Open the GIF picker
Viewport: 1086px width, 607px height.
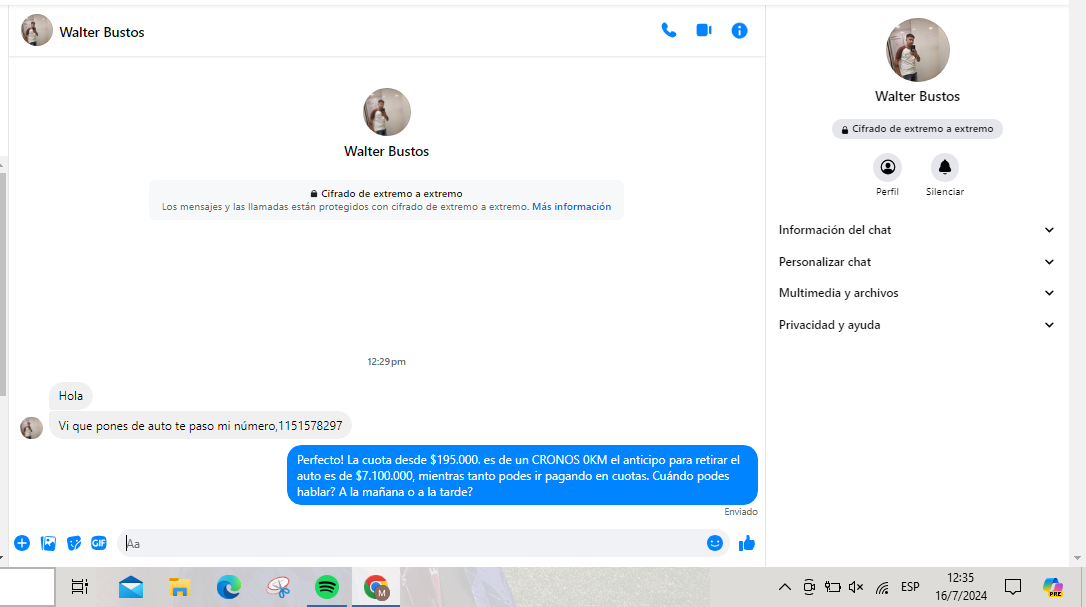click(99, 543)
